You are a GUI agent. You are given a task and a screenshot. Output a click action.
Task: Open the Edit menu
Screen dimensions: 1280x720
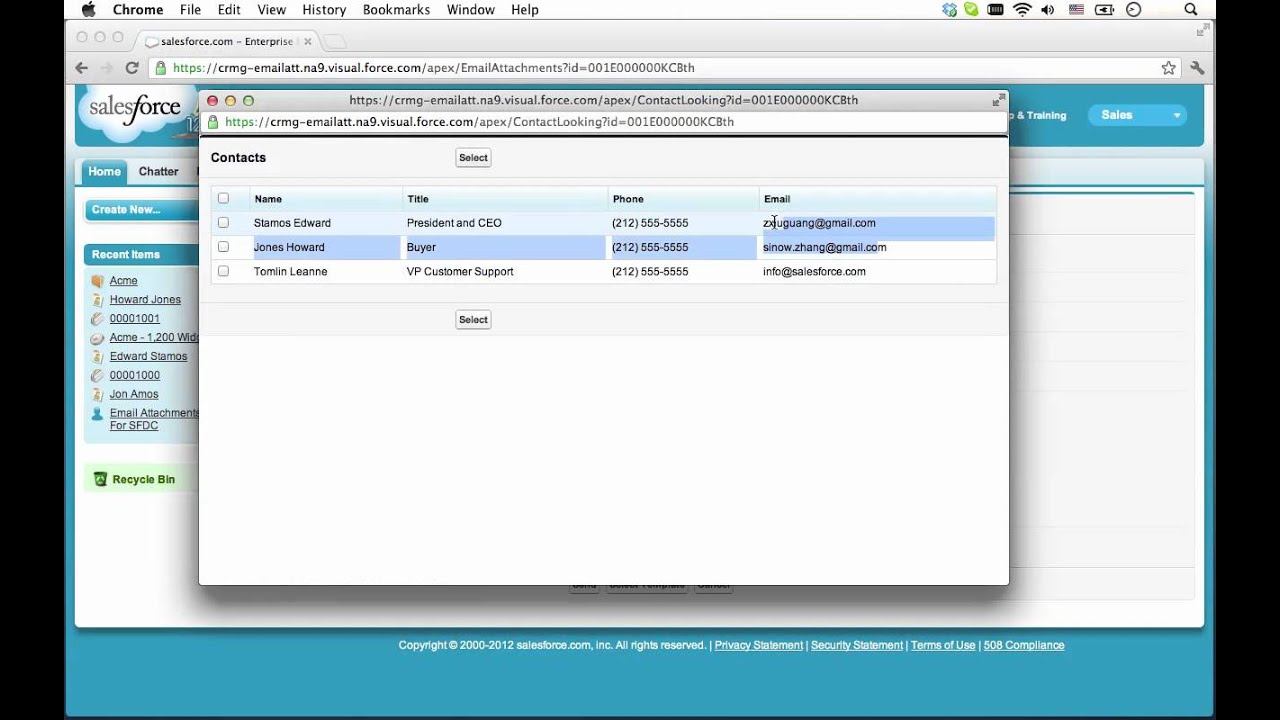click(x=229, y=10)
